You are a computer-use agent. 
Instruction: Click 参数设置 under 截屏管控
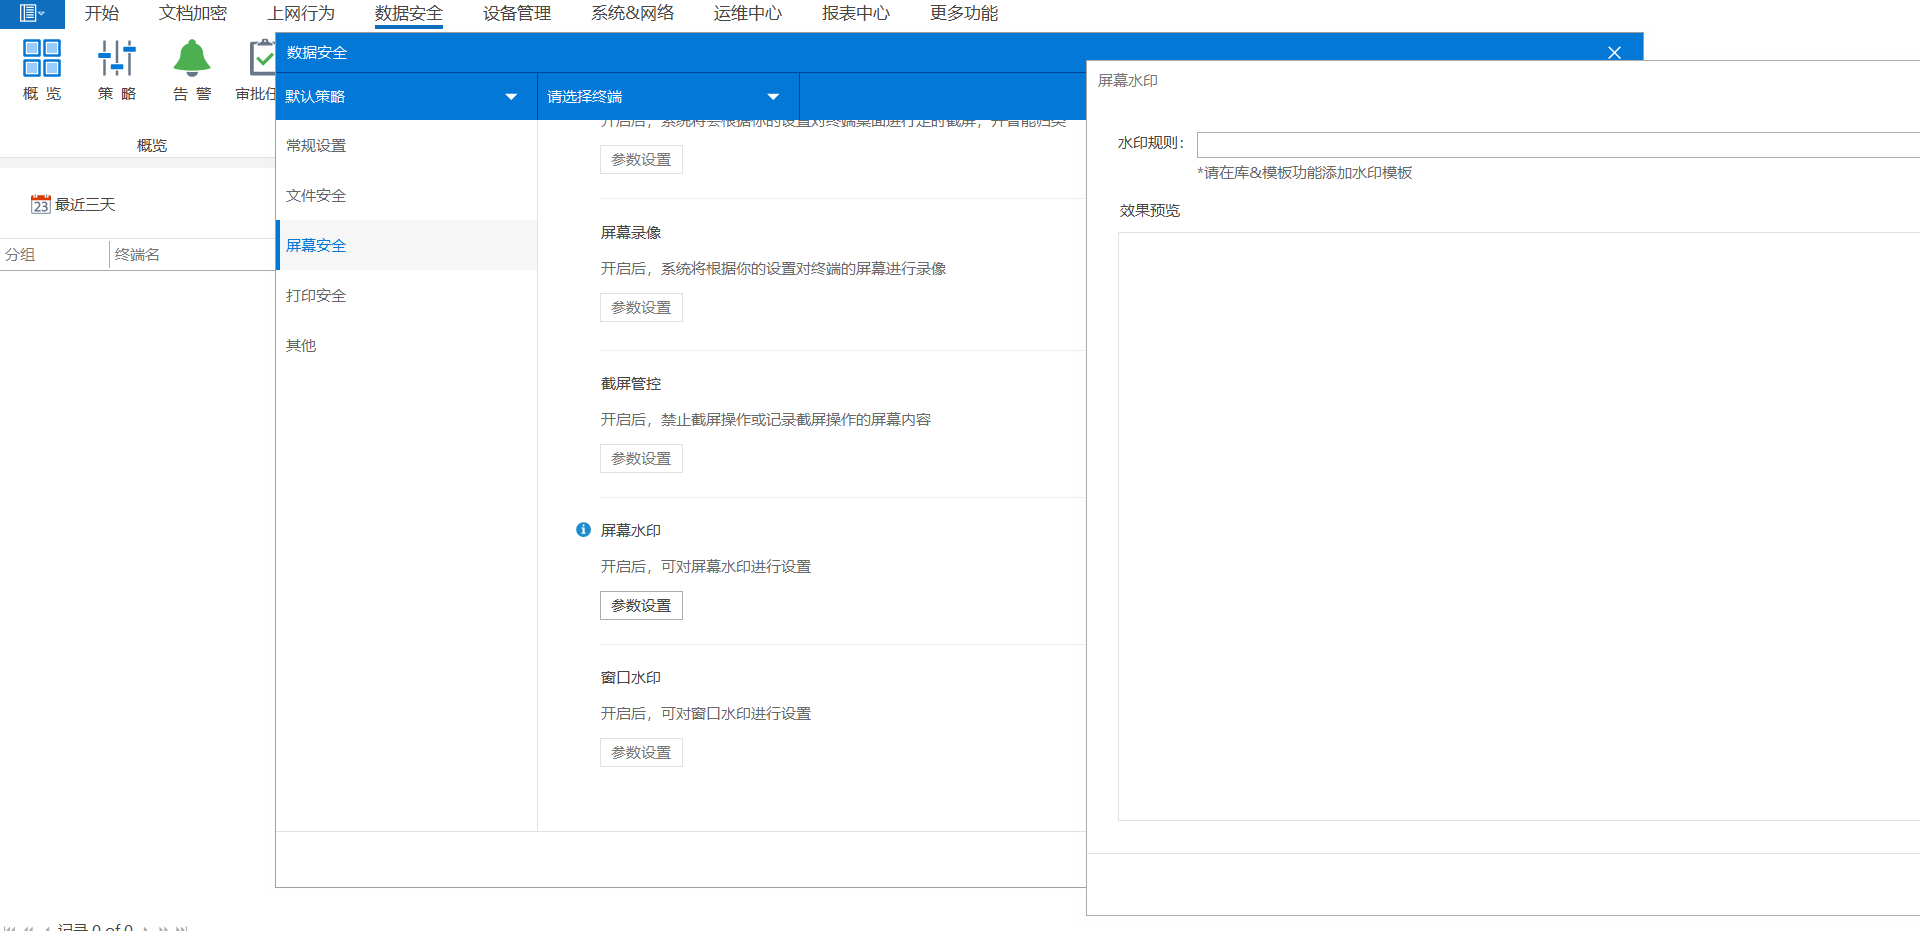point(641,459)
